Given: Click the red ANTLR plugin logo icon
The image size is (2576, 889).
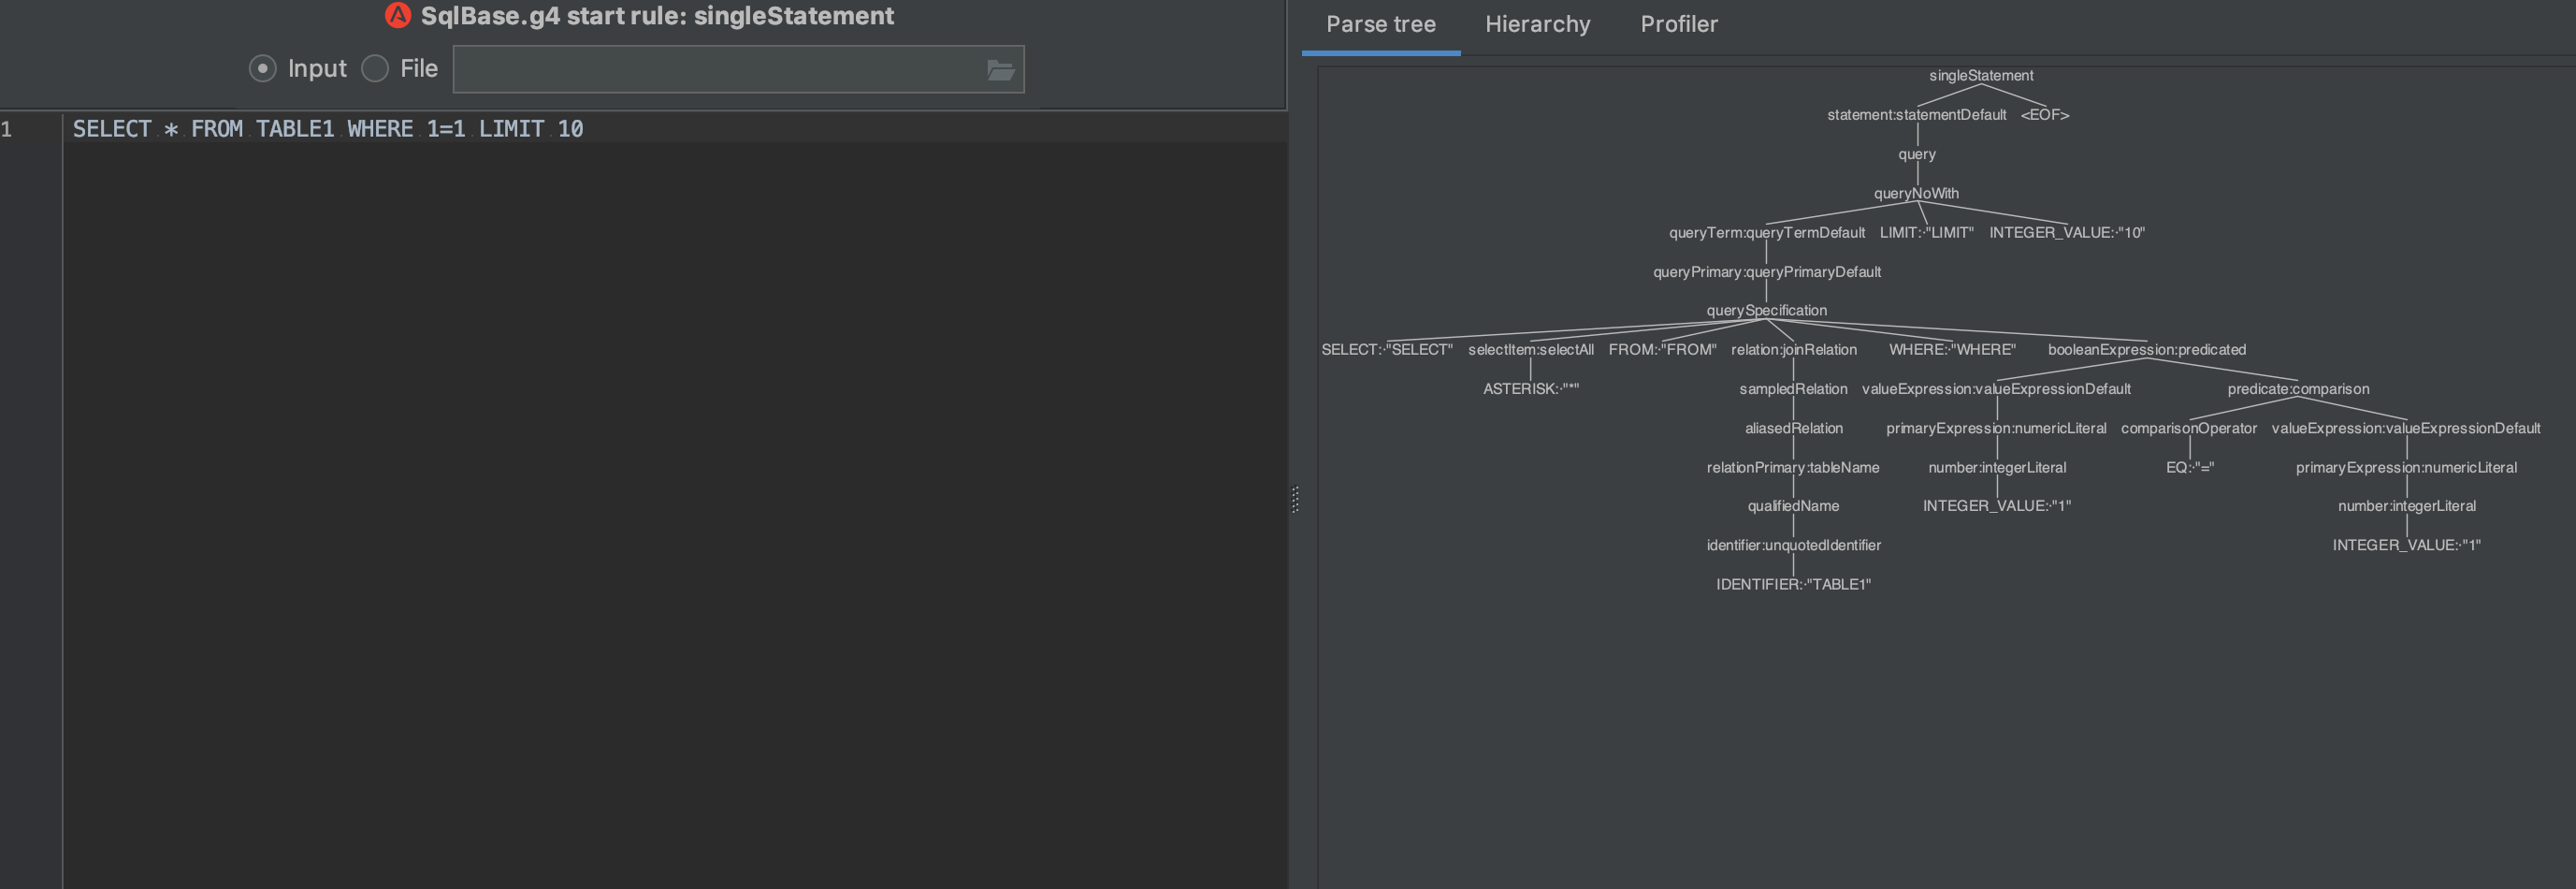Looking at the screenshot, I should tap(398, 15).
